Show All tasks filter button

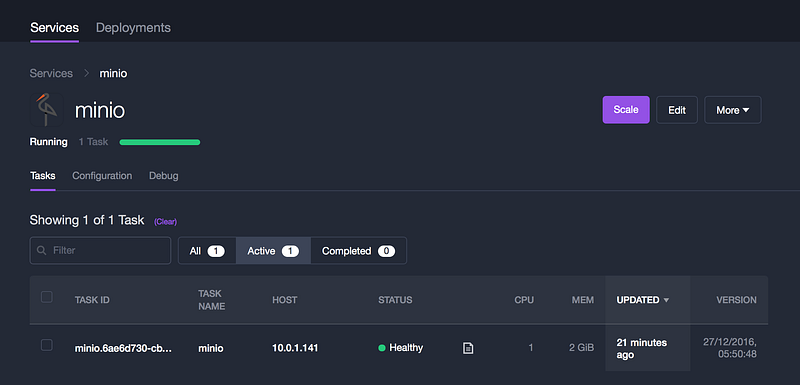[x=207, y=250]
